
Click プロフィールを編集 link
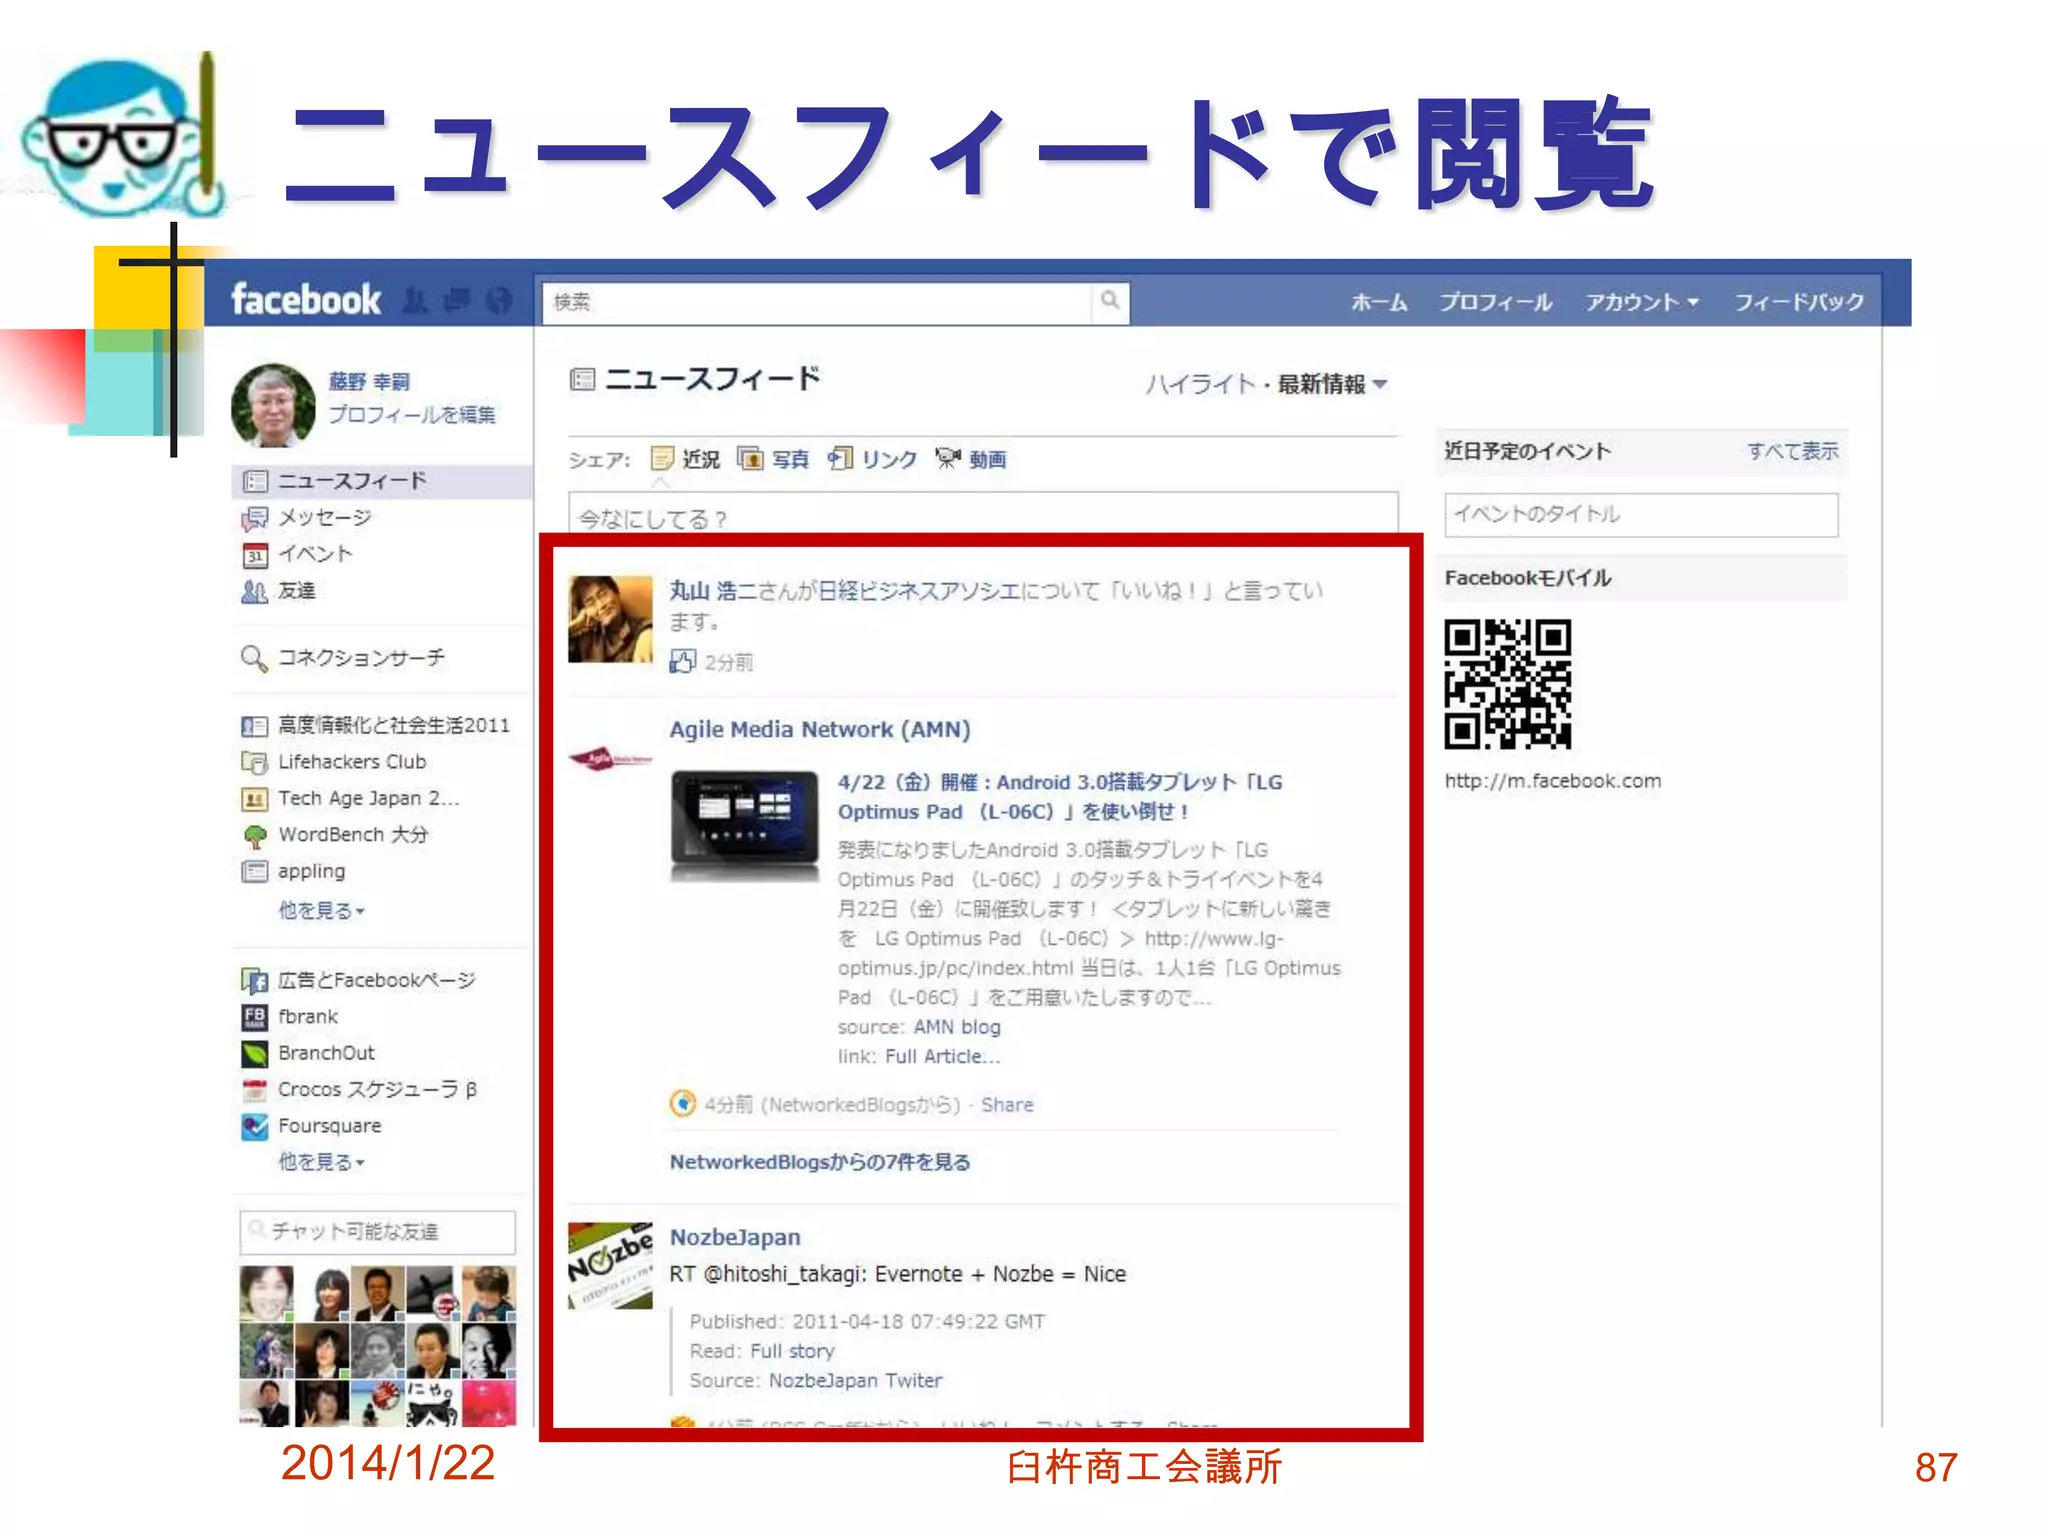click(412, 415)
